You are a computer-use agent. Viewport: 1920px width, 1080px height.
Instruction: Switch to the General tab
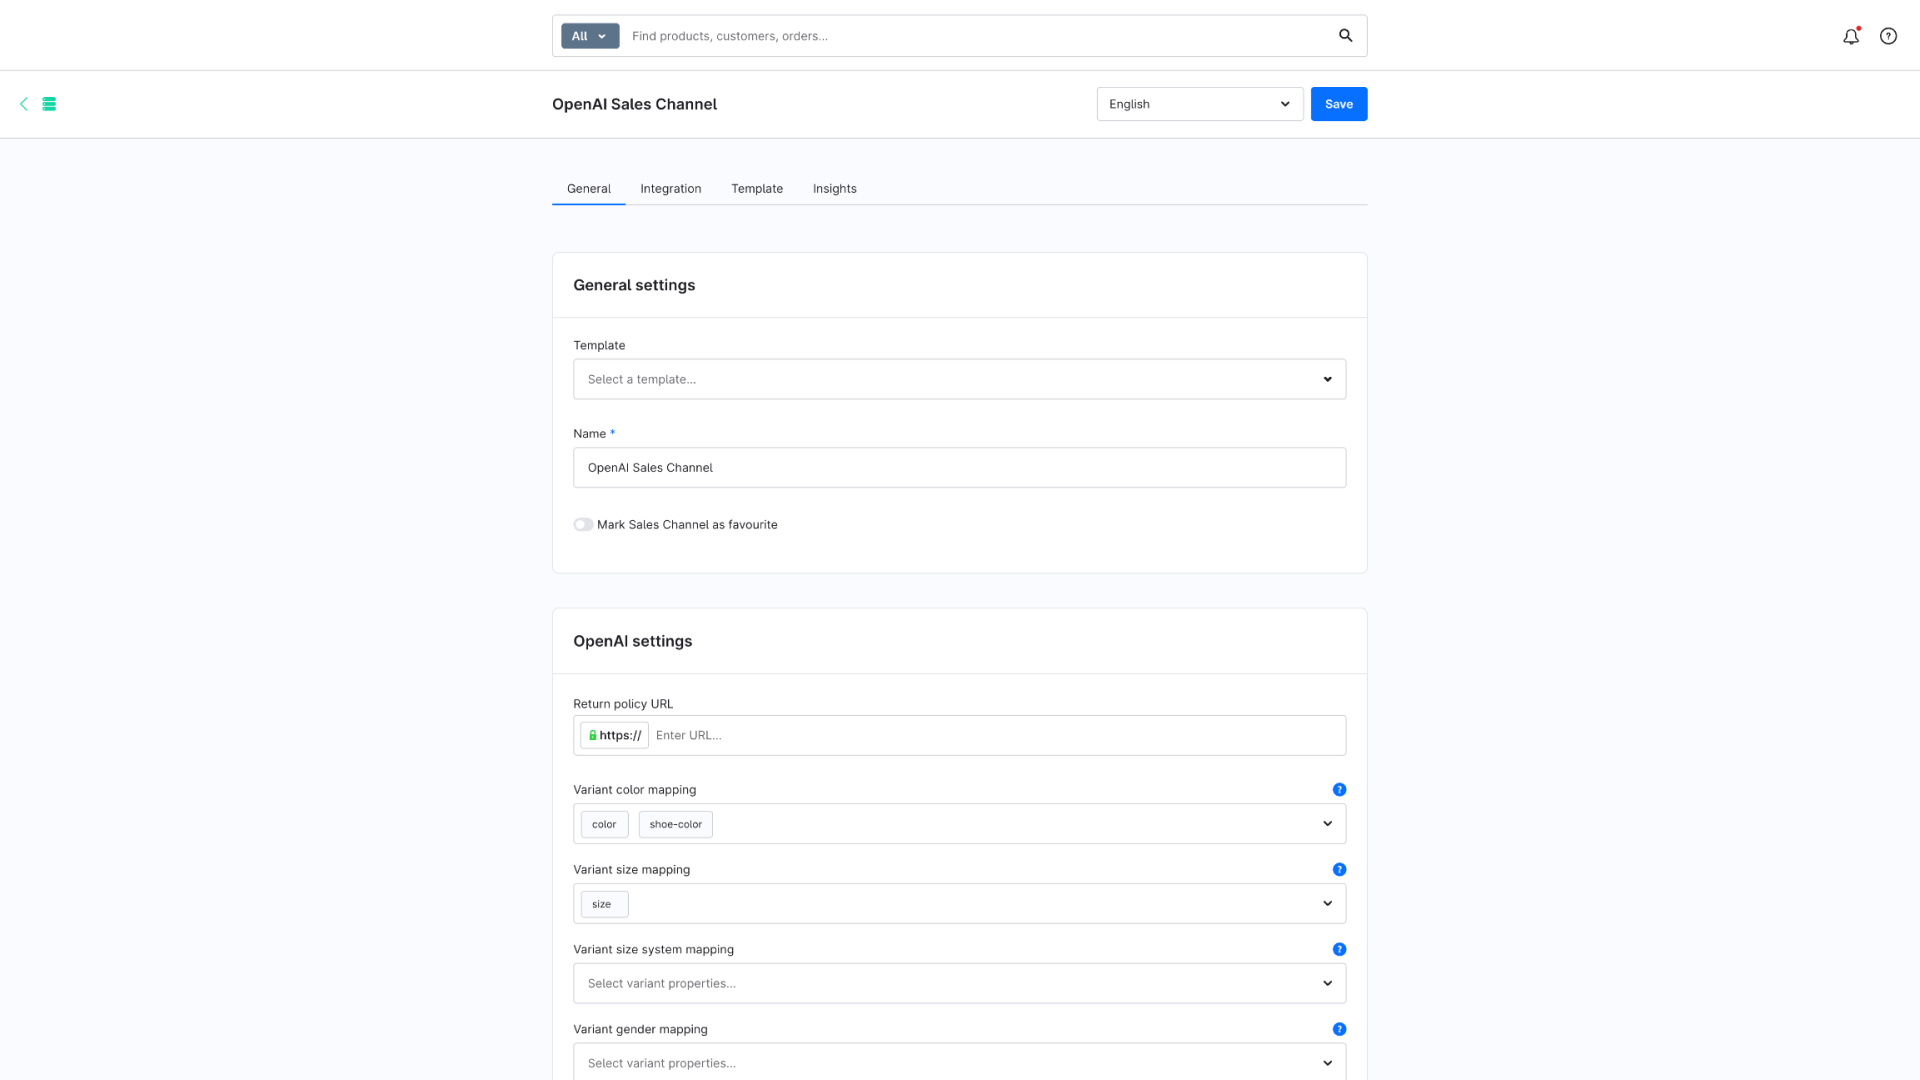click(588, 189)
